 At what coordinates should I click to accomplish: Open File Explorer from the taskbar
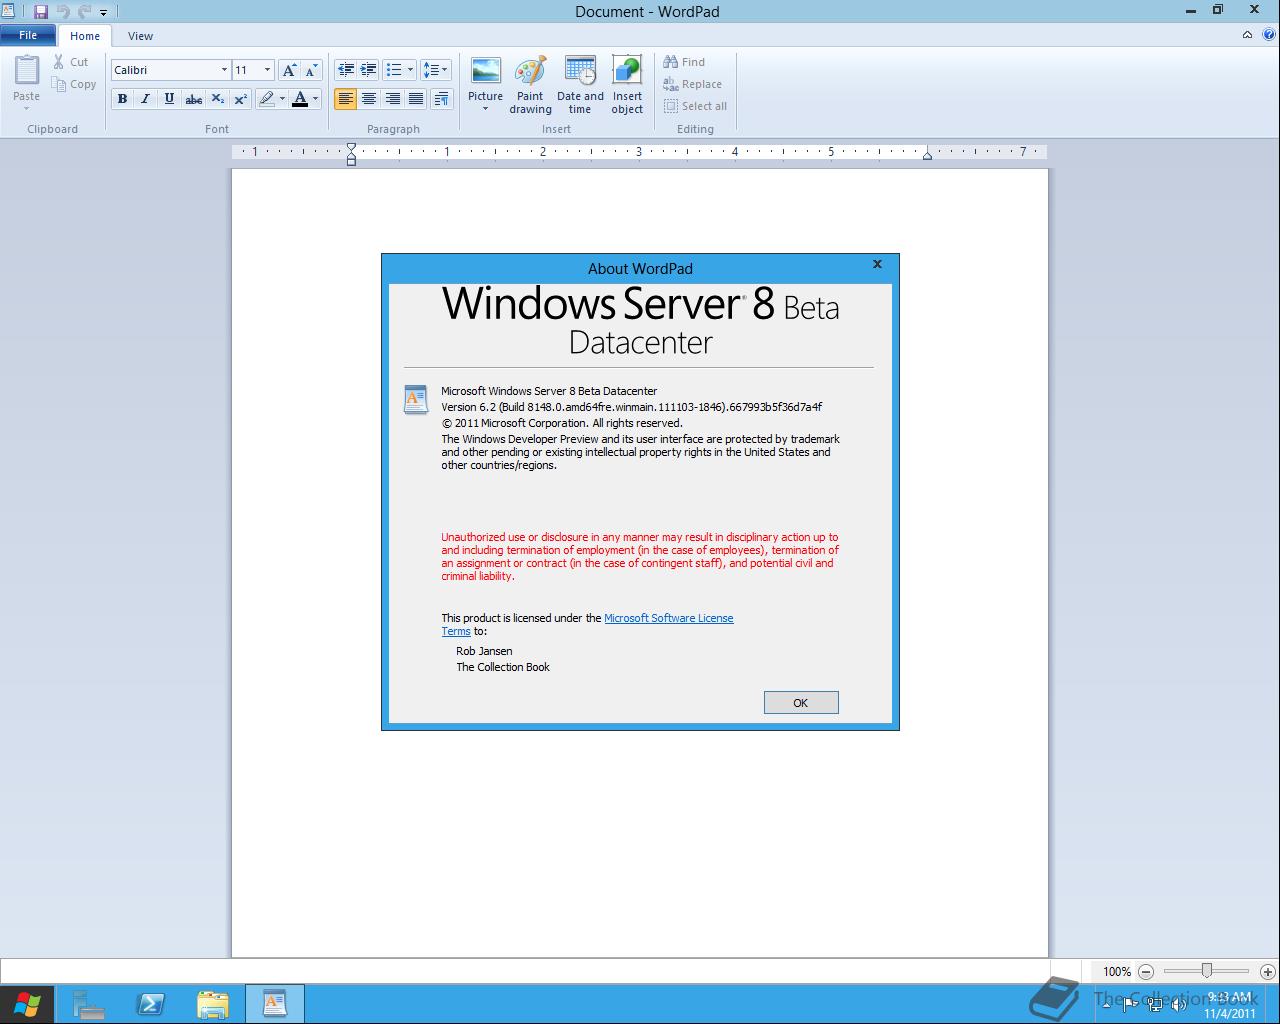pyautogui.click(x=213, y=1004)
